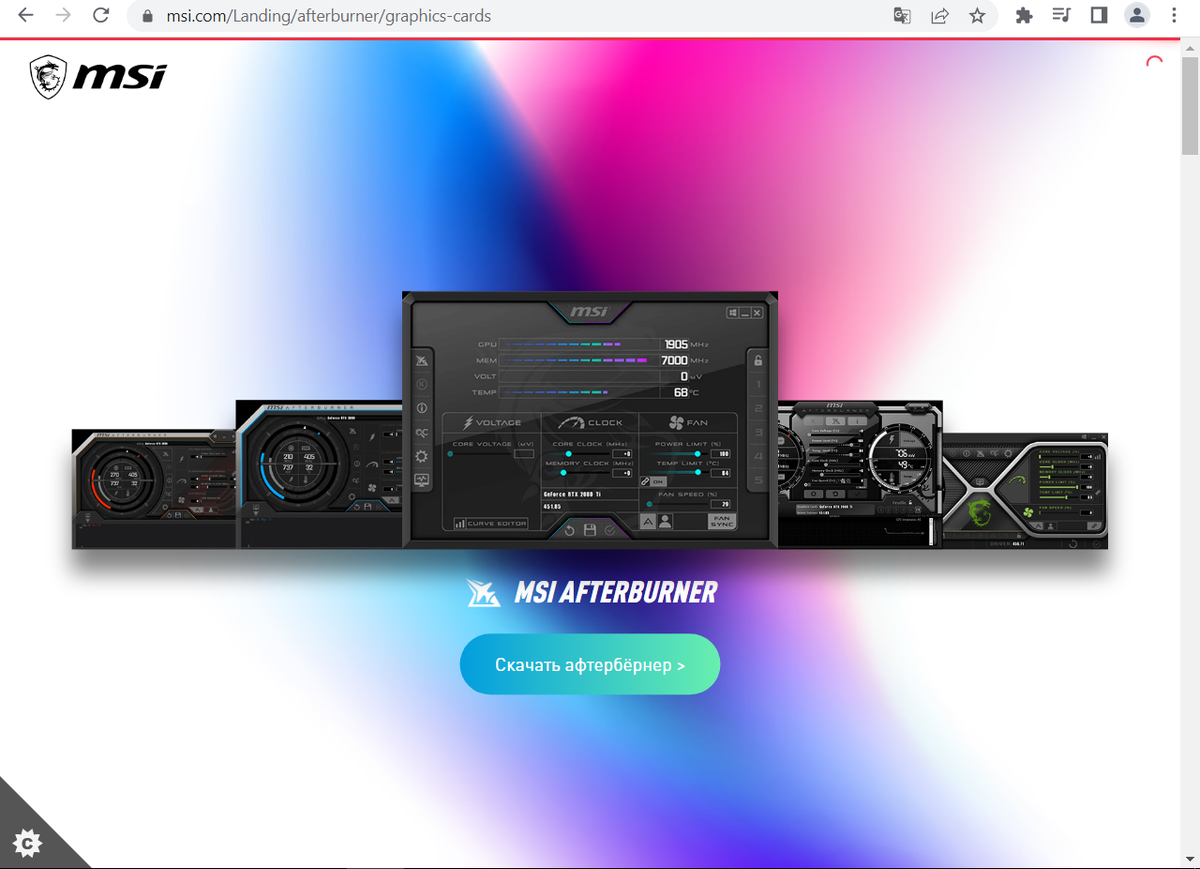Click the Power Limit slider handle
Image resolution: width=1200 pixels, height=869 pixels.
[x=697, y=454]
